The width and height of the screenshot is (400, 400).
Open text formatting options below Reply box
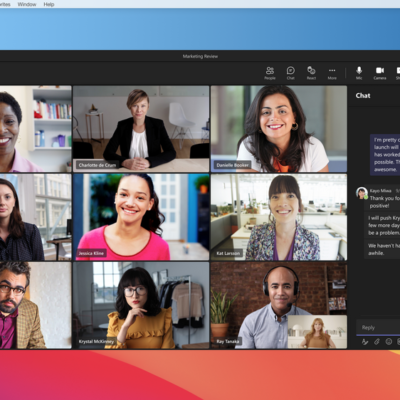coord(365,342)
